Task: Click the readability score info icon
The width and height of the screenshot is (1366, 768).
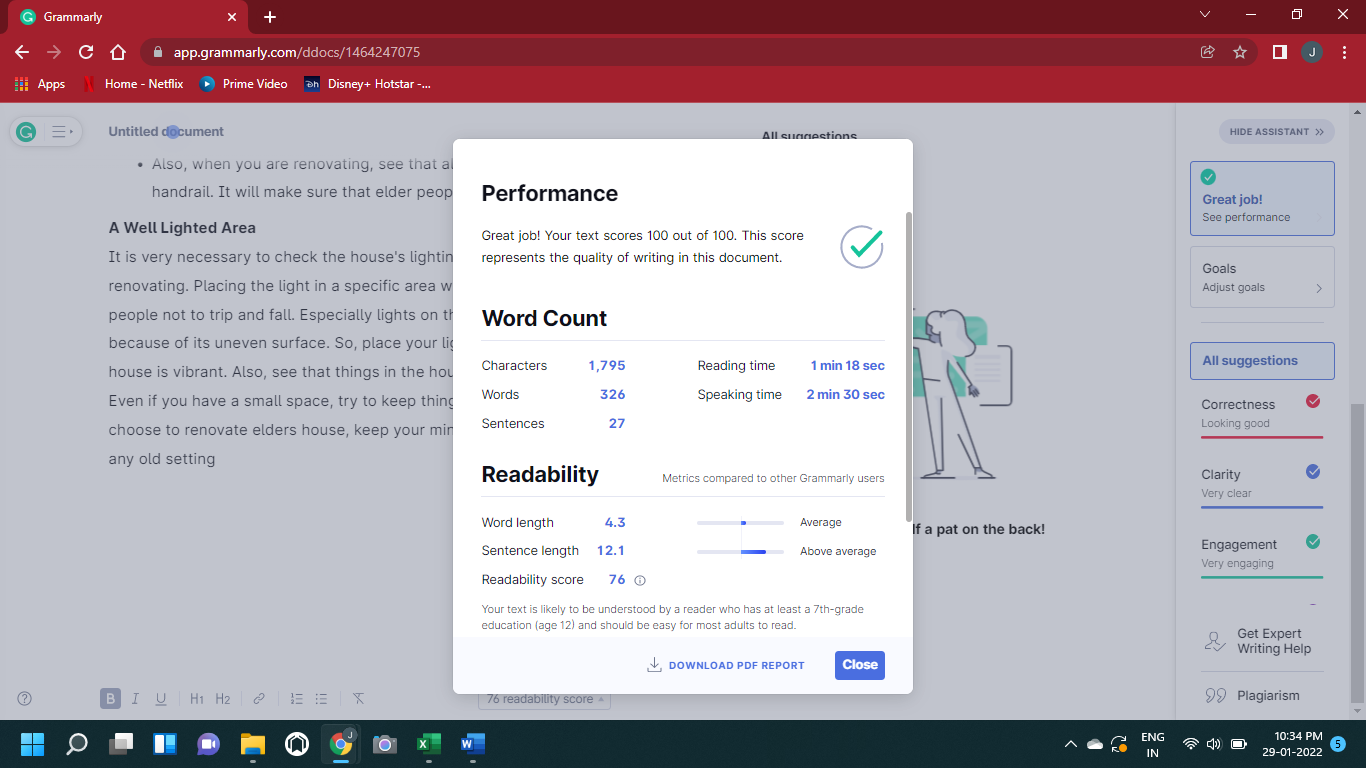Action: coord(640,580)
